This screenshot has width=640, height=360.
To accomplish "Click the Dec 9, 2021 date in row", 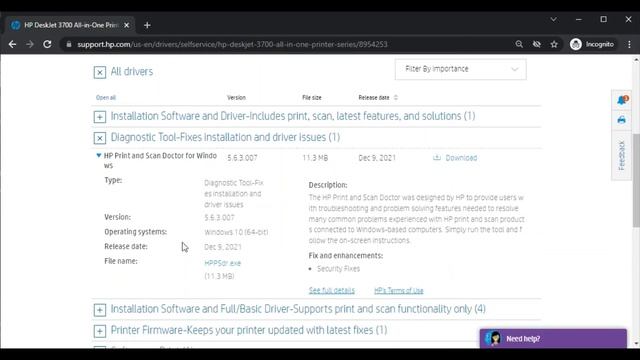I will click(x=377, y=158).
